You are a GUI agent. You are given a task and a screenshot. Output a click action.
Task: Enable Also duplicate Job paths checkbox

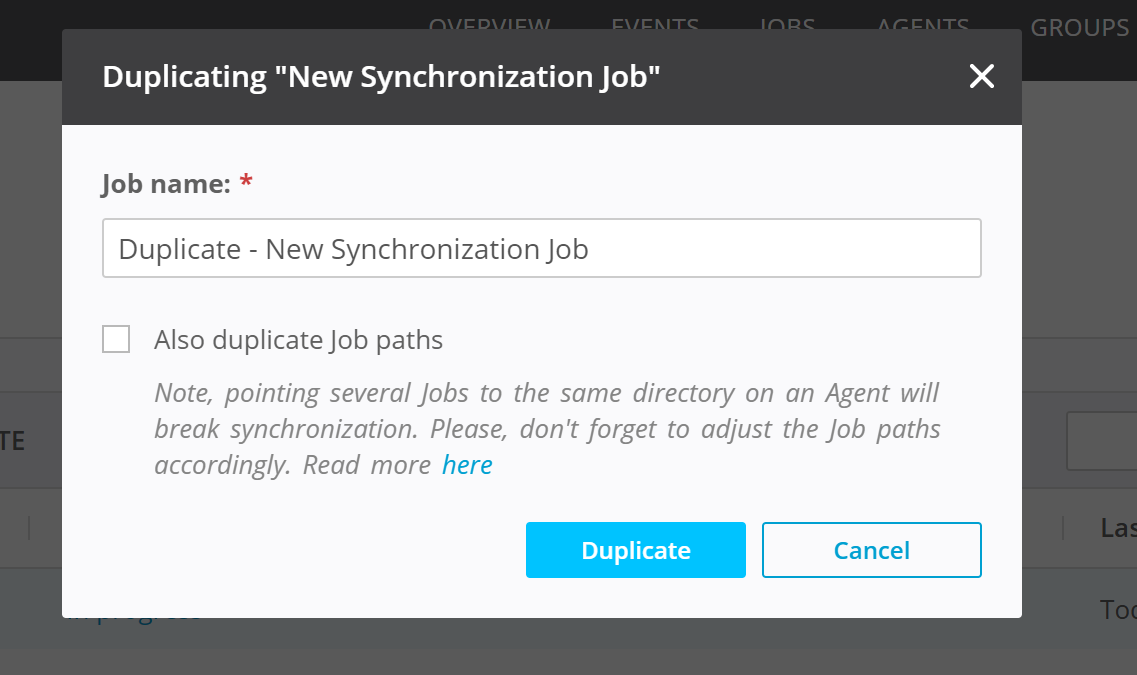116,340
